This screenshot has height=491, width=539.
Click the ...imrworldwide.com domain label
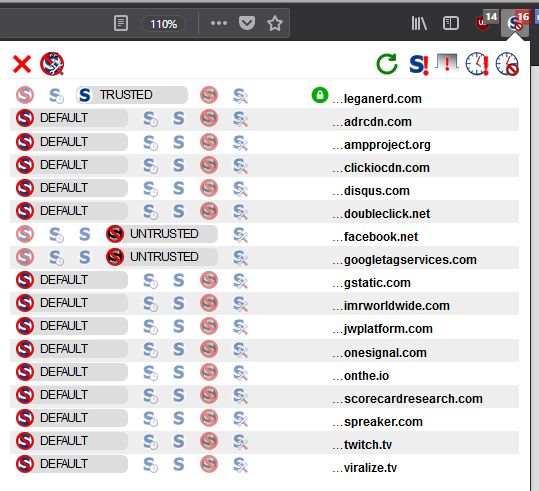391,306
